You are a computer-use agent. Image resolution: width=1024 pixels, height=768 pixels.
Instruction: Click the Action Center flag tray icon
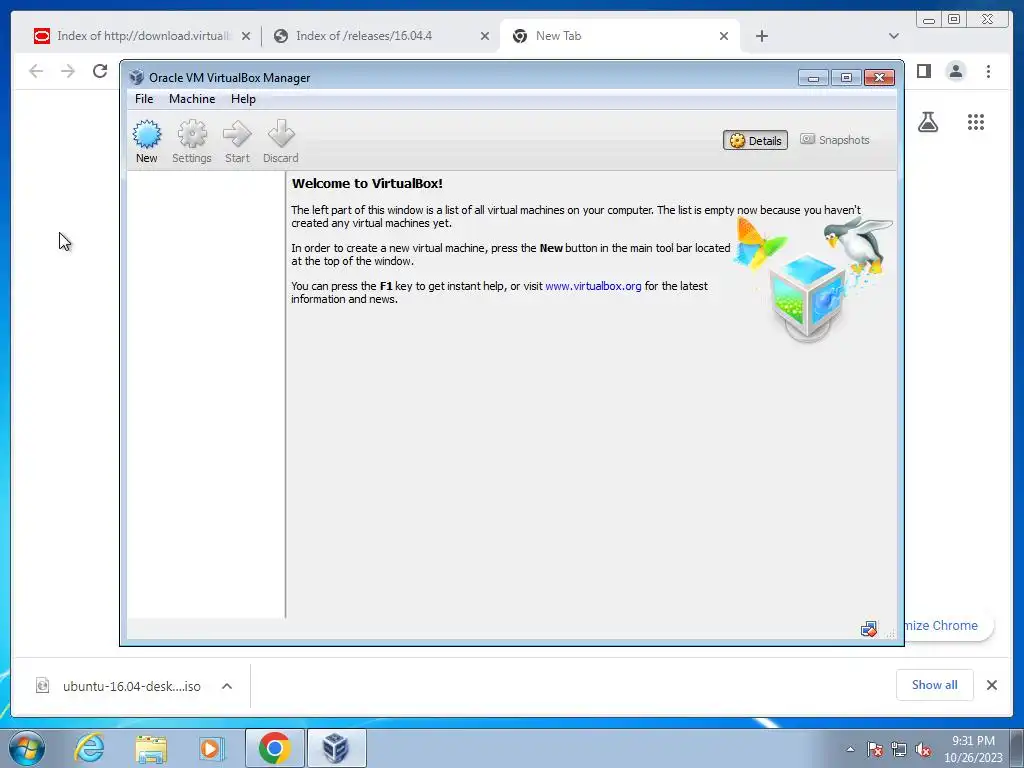(x=875, y=749)
